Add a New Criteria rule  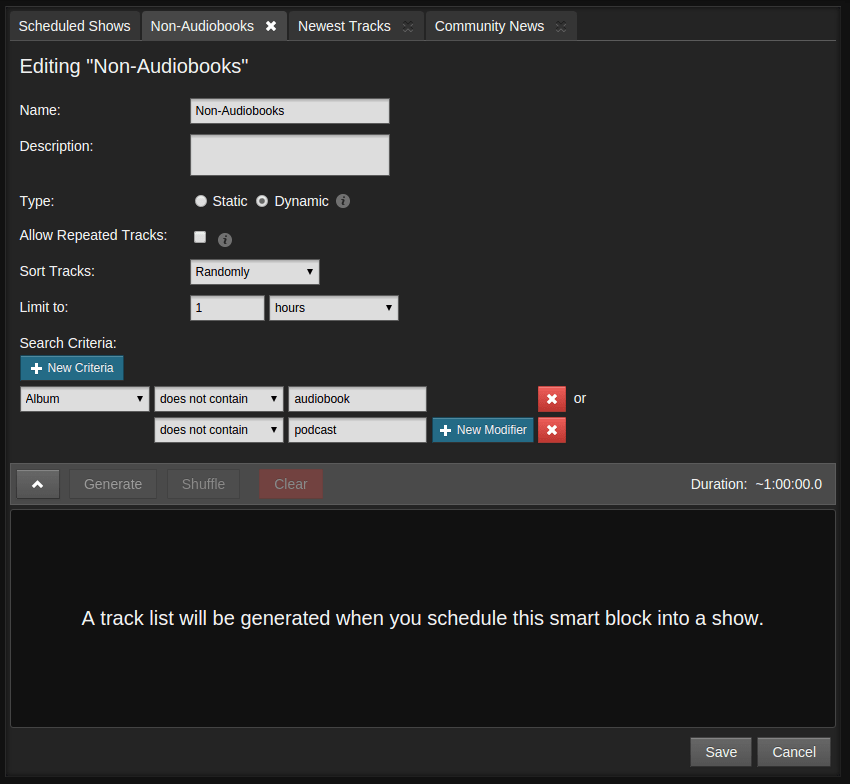(71, 367)
